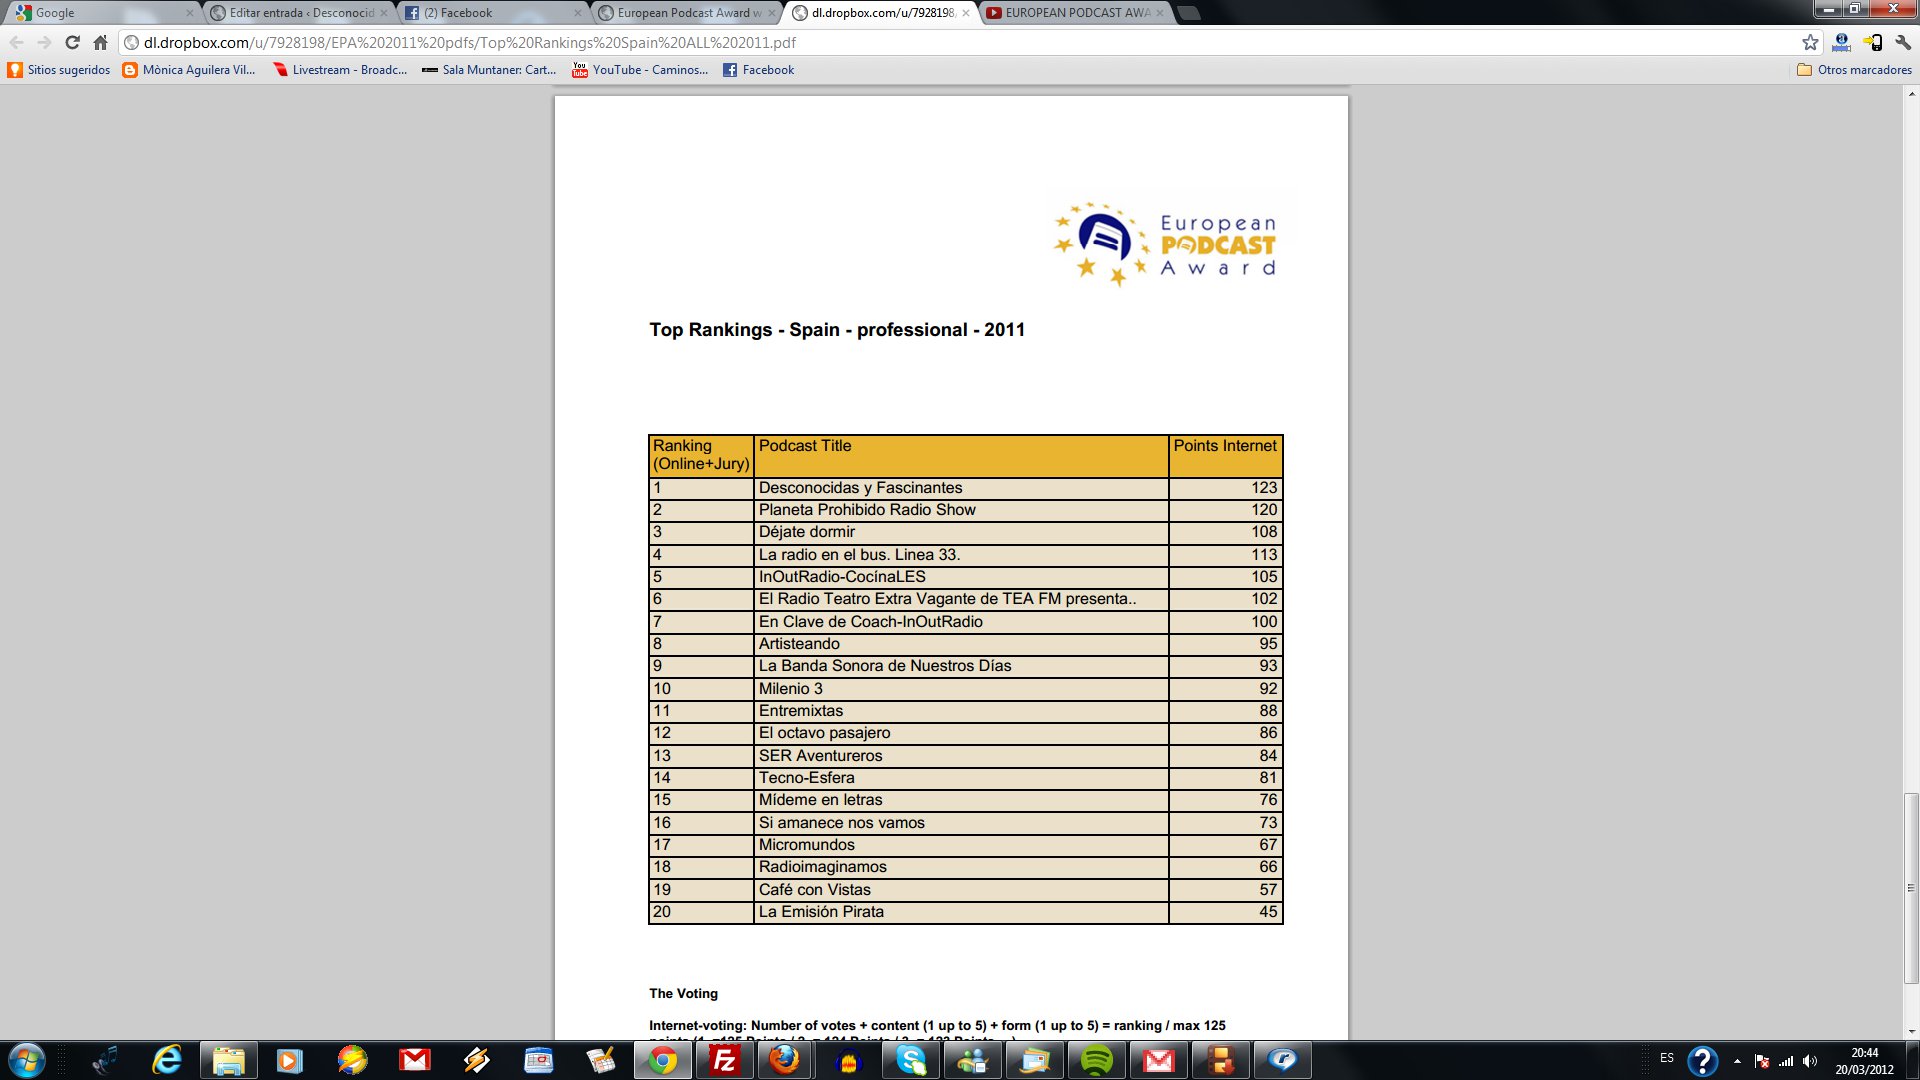Image resolution: width=1920 pixels, height=1080 pixels.
Task: Open the YouTube - Caminos... bookmark
Action: pyautogui.click(x=640, y=70)
